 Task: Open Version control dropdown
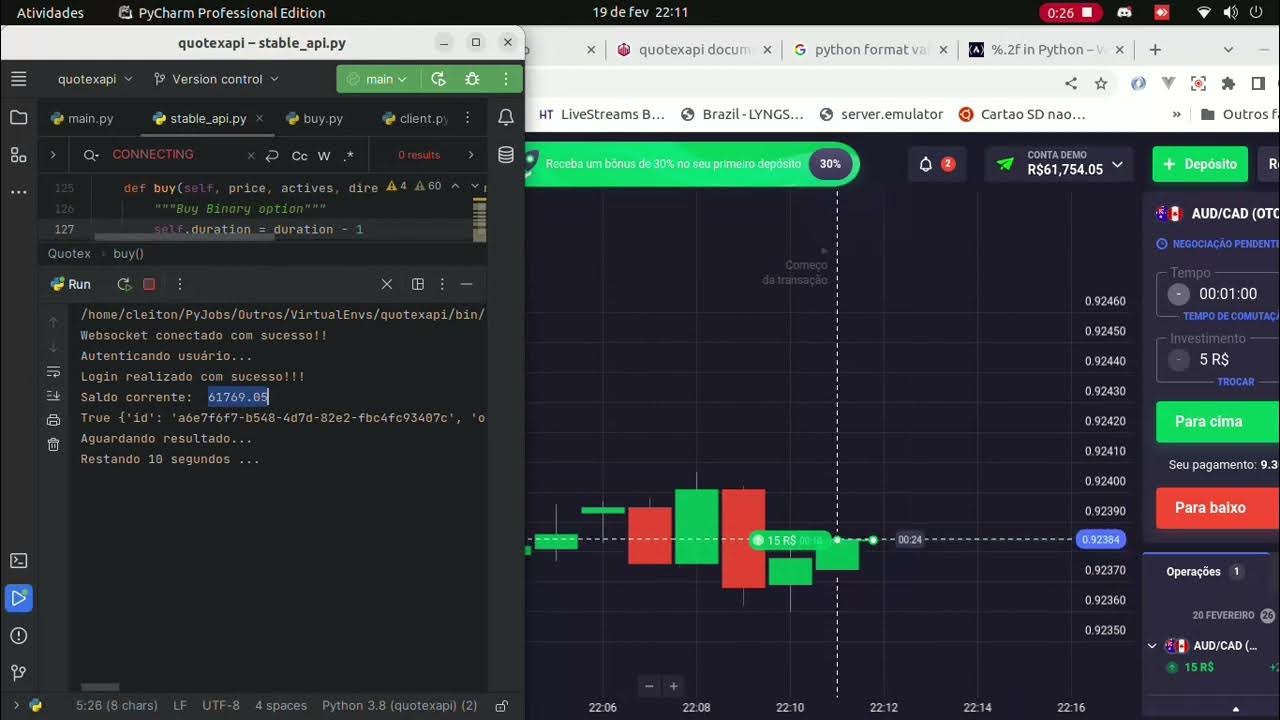click(216, 79)
